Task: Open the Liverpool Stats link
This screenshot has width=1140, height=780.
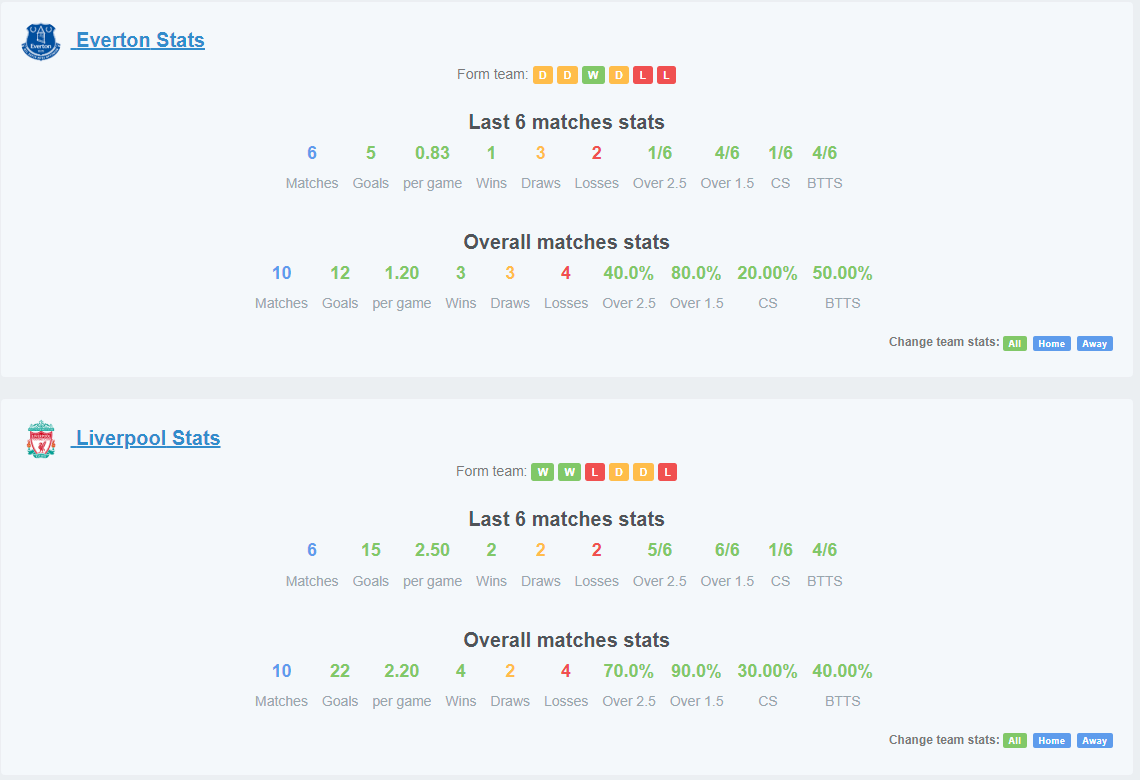Action: click(145, 438)
